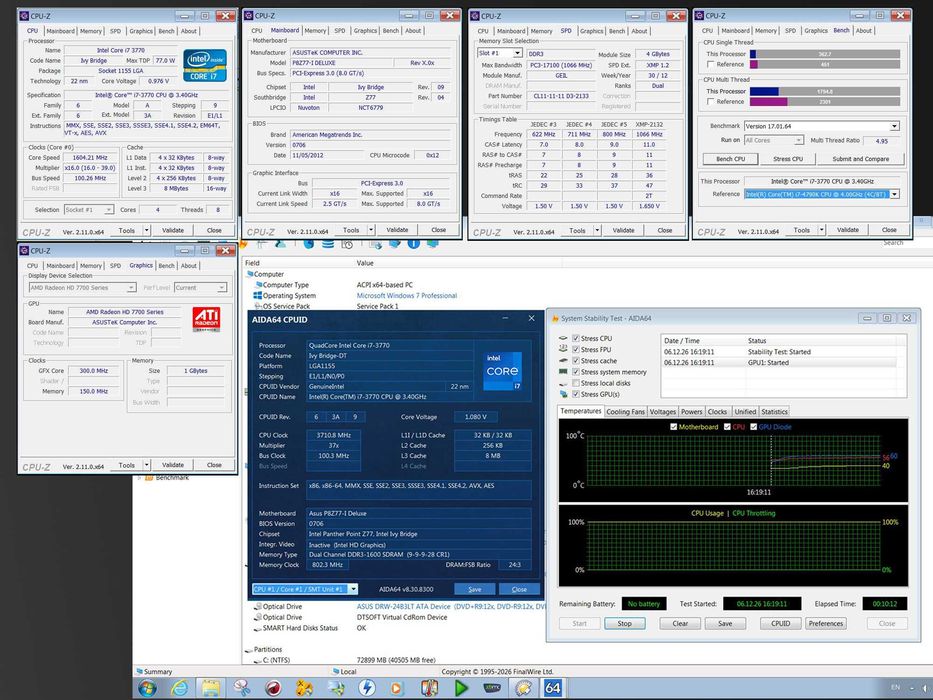Open the Reference processor dropdown in CPU-Z Bench
933x700 pixels.
click(x=894, y=194)
